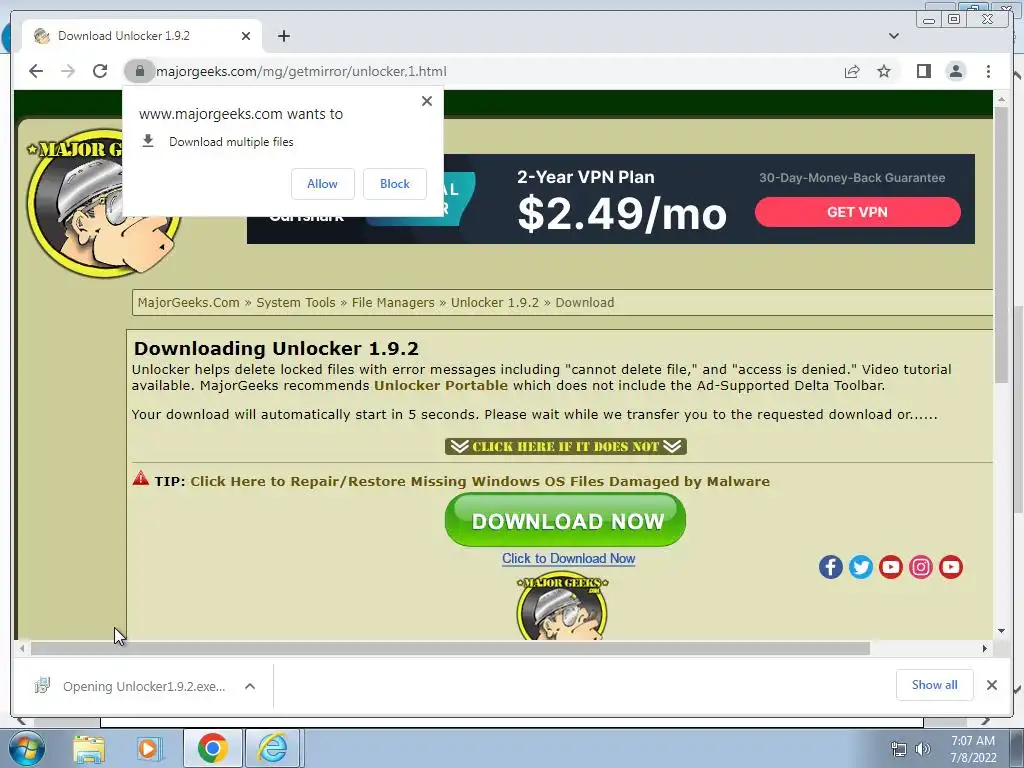Click the 'Click here if it does not' banner
1024x768 pixels.
click(x=566, y=447)
